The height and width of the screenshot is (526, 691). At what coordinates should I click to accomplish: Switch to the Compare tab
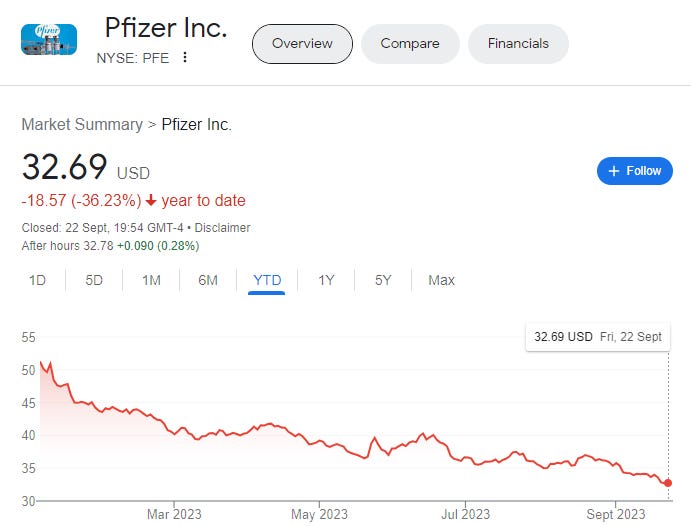pos(410,44)
